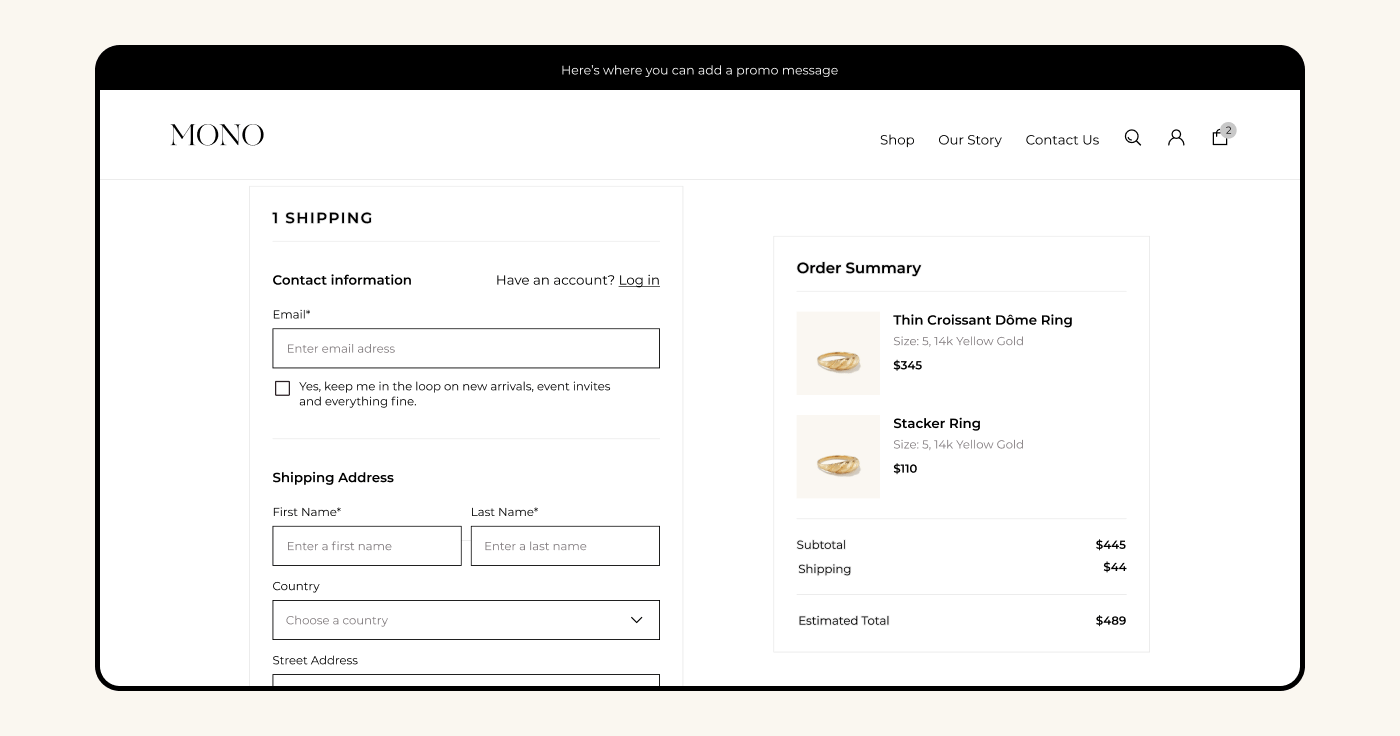Open the Shop menu item
Screen dimensions: 1400x736
pos(897,140)
